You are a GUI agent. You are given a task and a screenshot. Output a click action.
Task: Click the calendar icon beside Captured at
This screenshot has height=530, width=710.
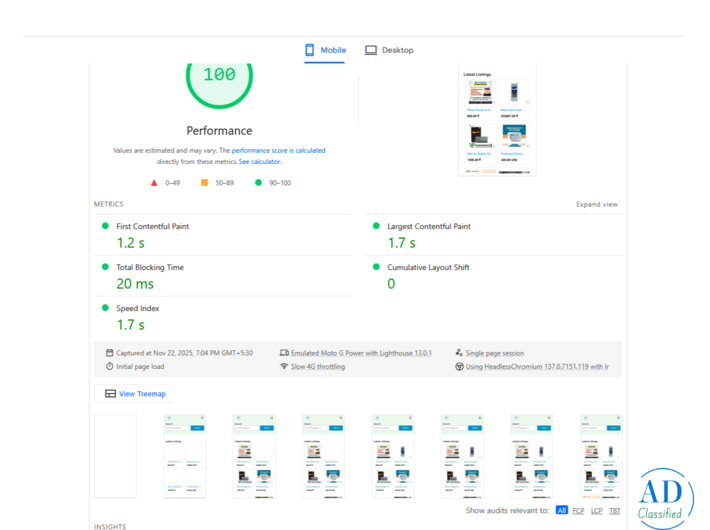point(110,352)
